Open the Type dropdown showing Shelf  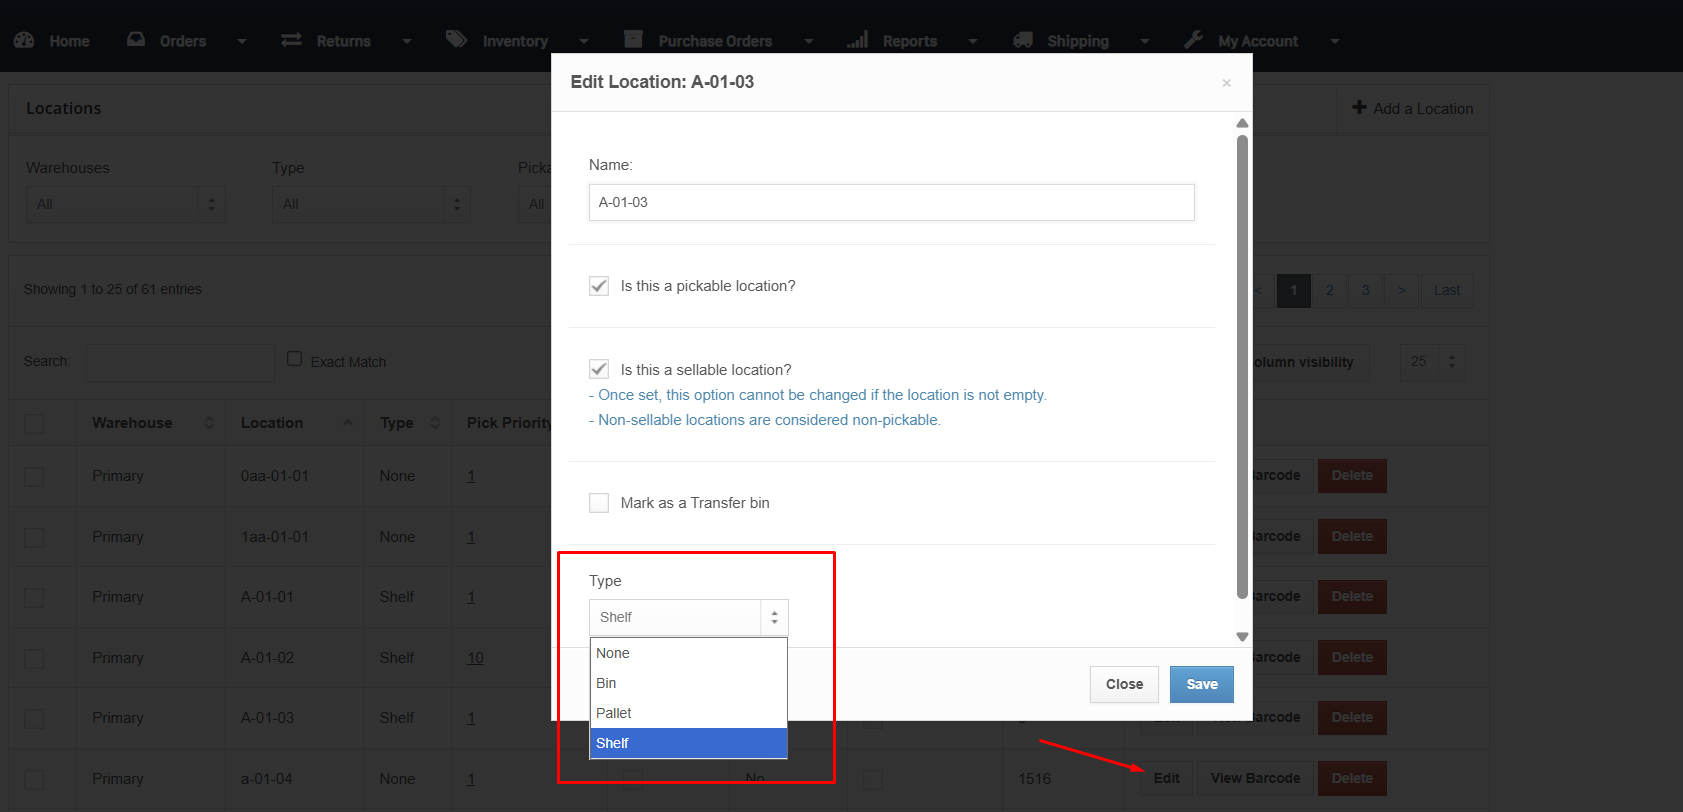(x=688, y=618)
